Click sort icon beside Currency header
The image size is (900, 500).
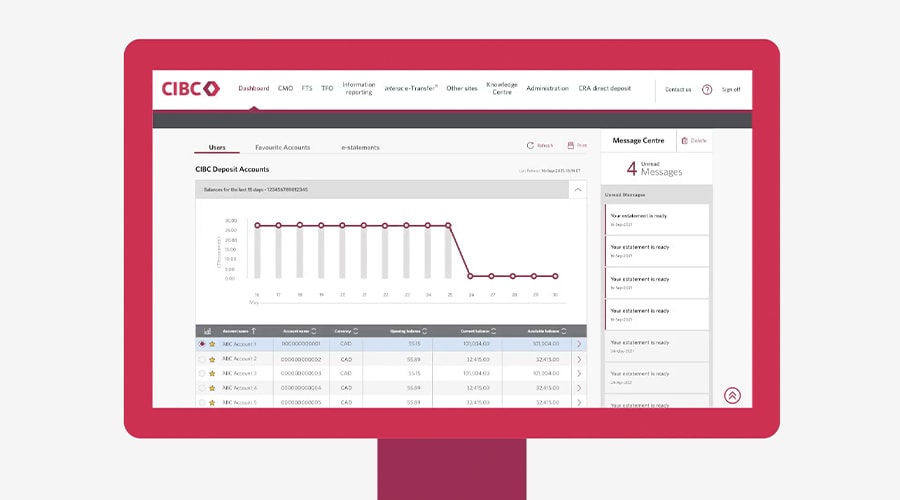[x=356, y=331]
